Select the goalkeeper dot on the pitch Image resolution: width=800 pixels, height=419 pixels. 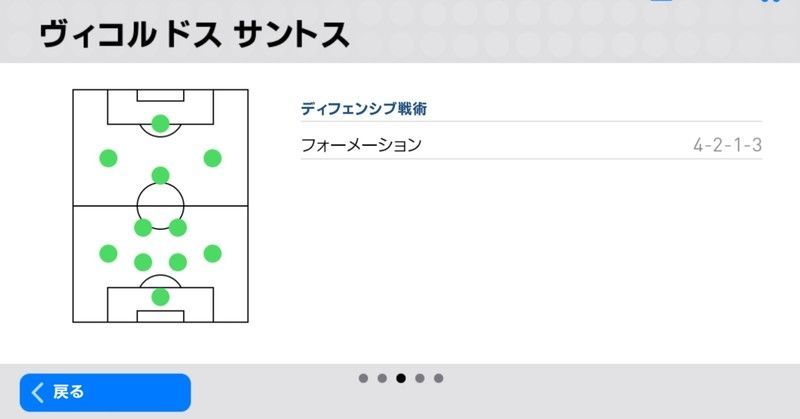click(160, 297)
